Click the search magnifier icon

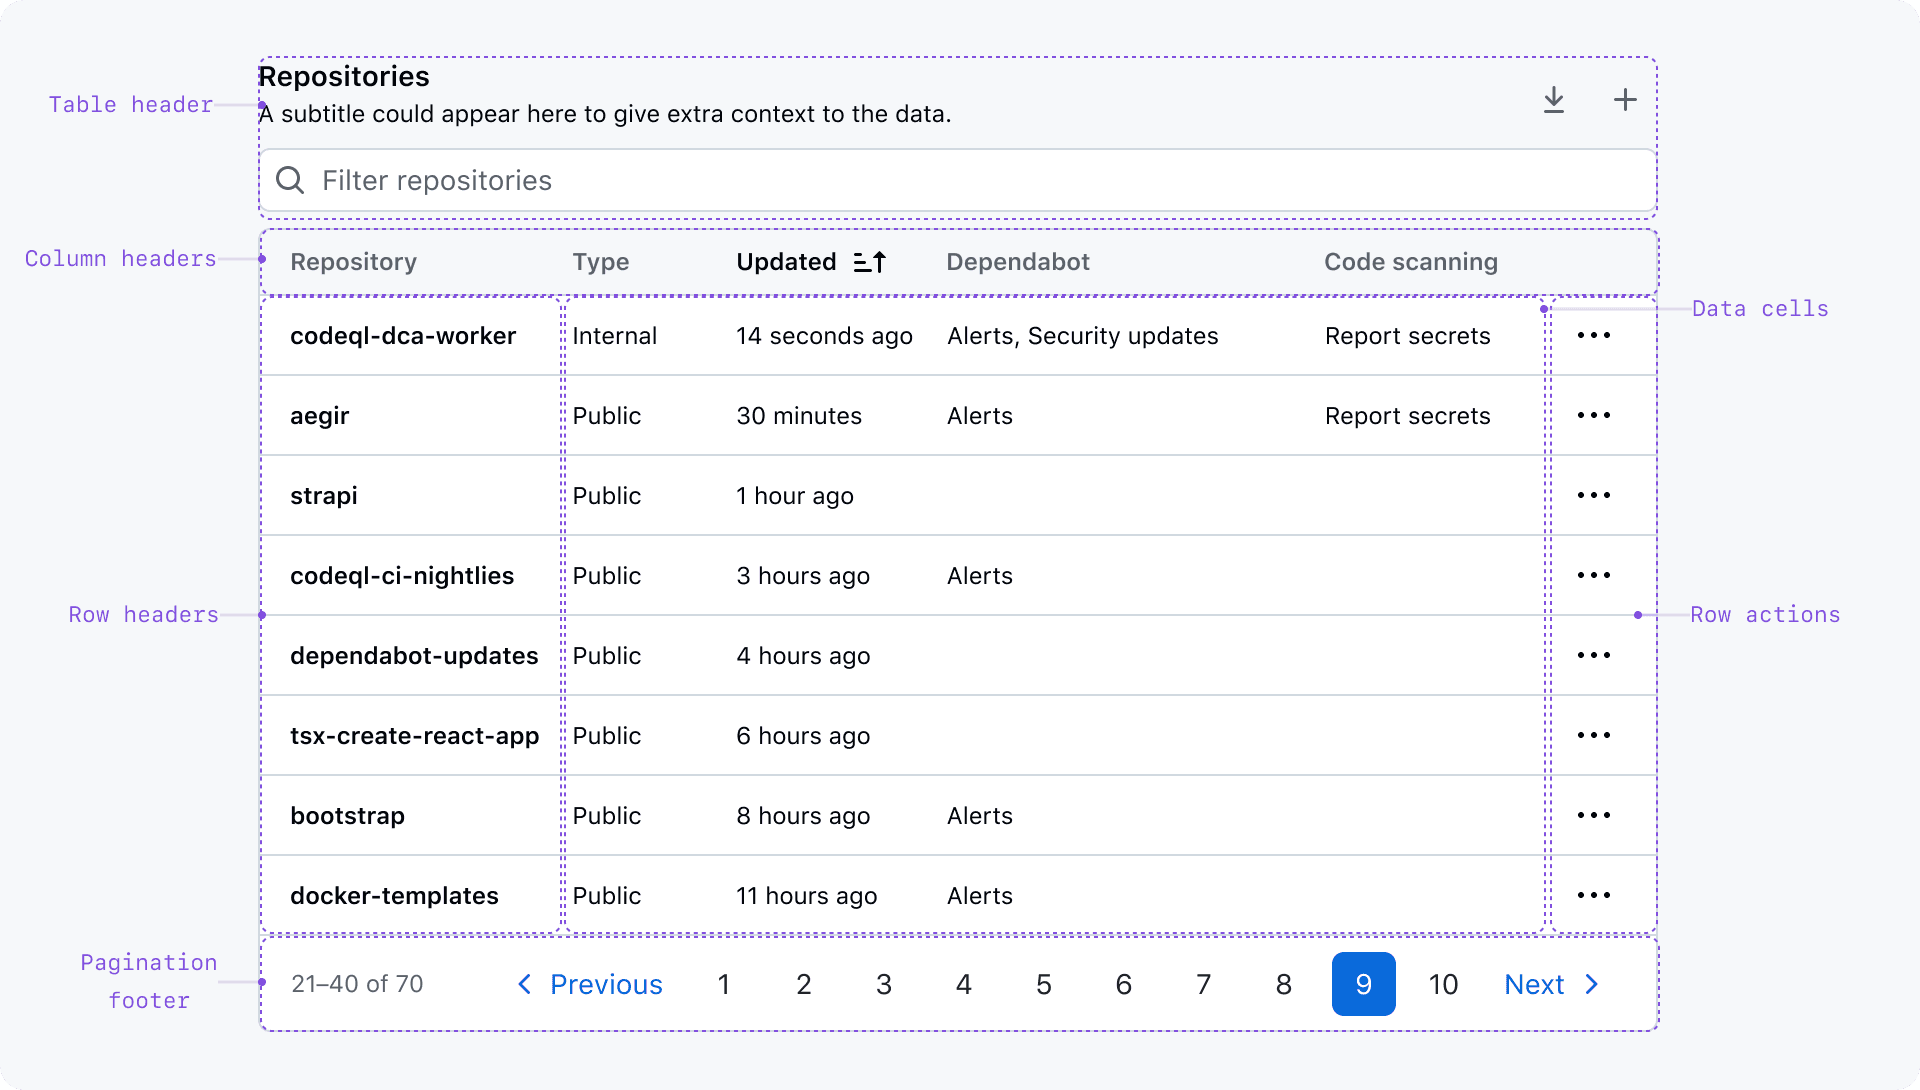290,180
